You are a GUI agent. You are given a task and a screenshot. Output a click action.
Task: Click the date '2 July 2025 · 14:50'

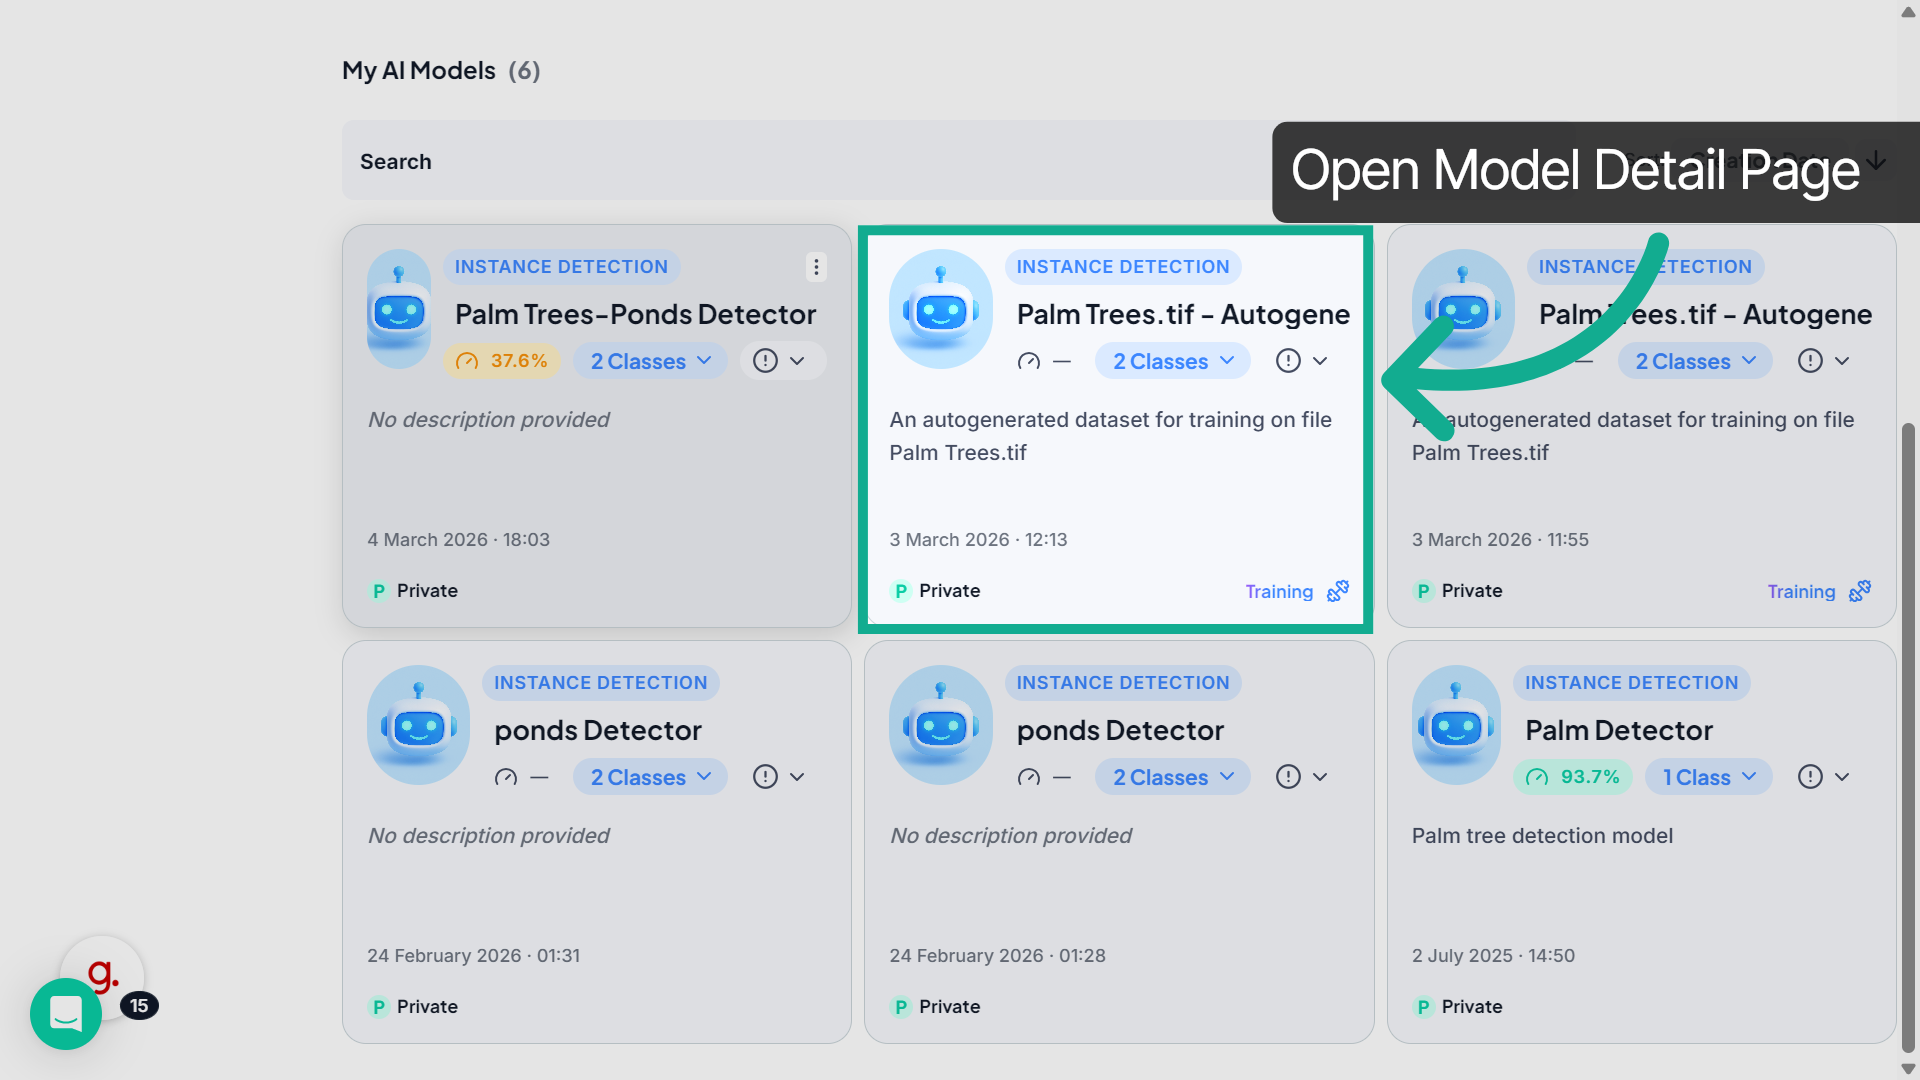tap(1493, 955)
